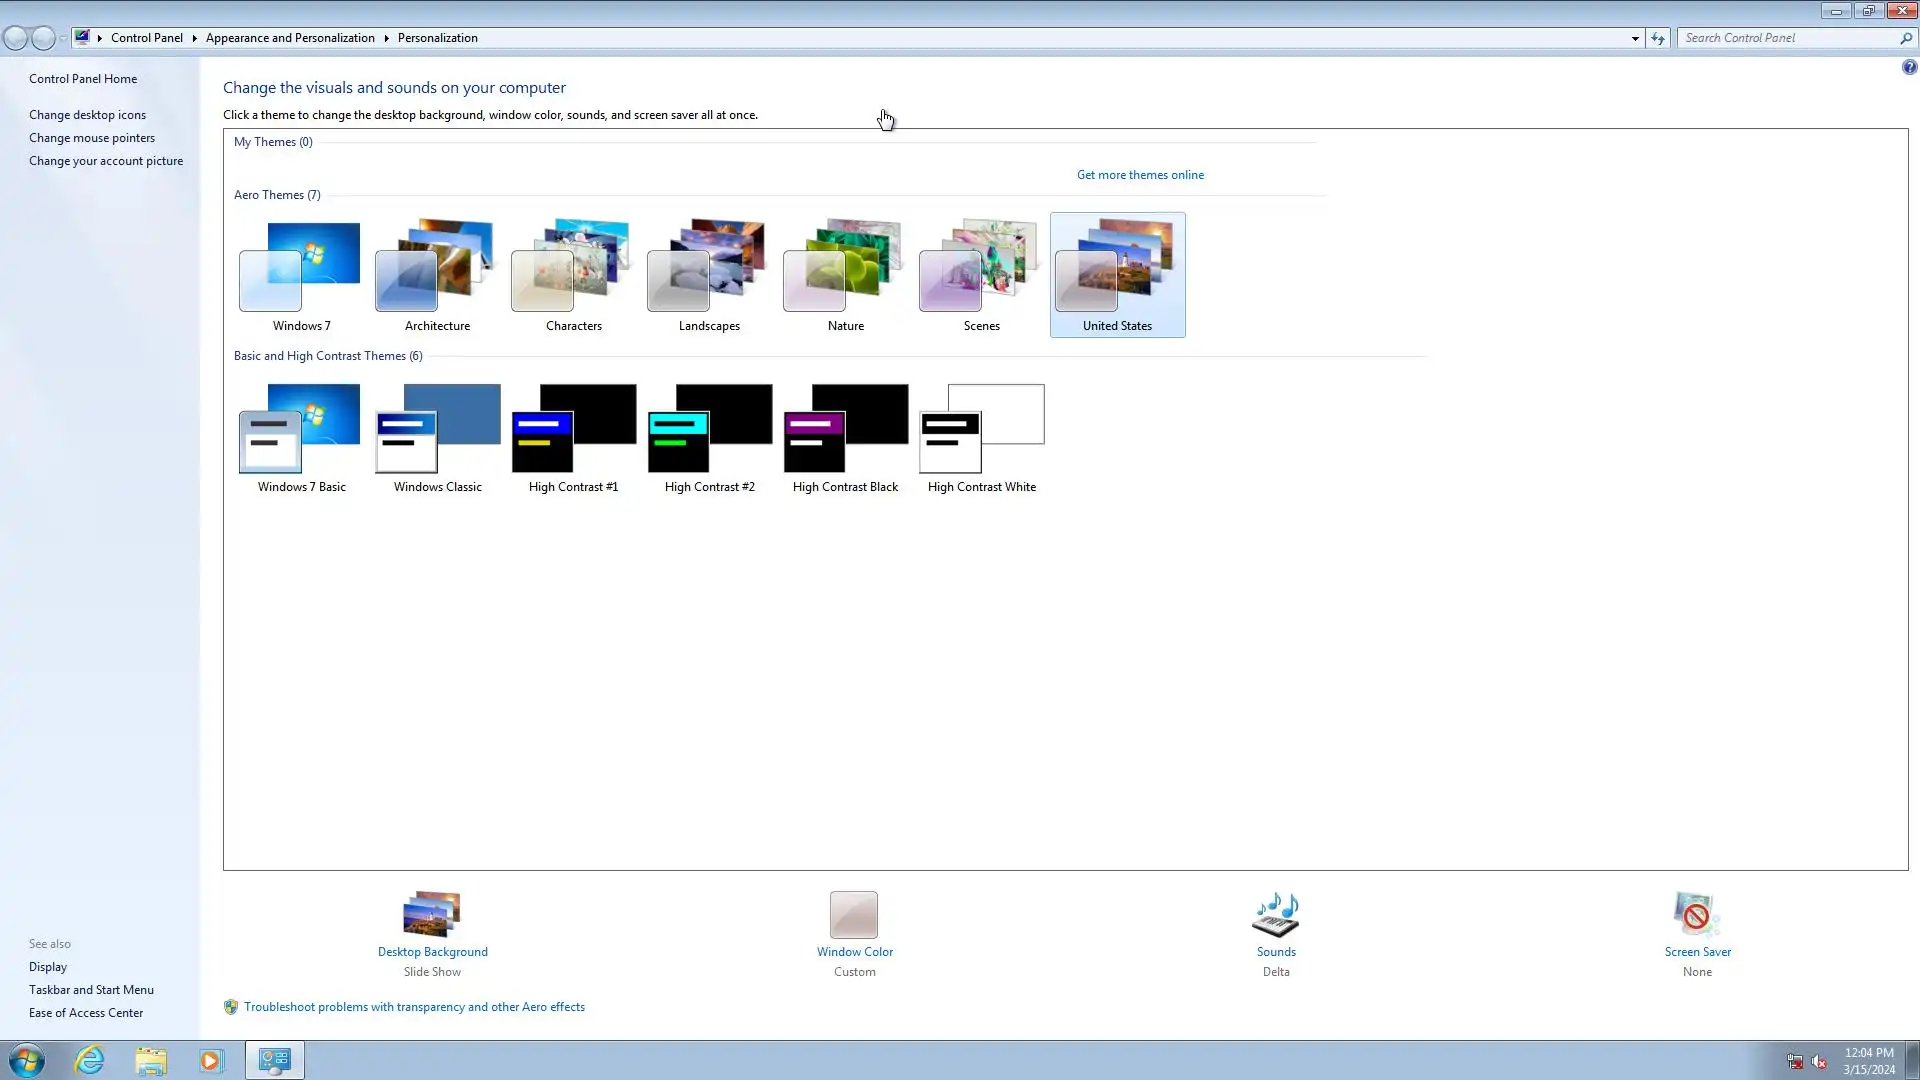
Task: Click Get more themes online link
Action: [x=1140, y=175]
